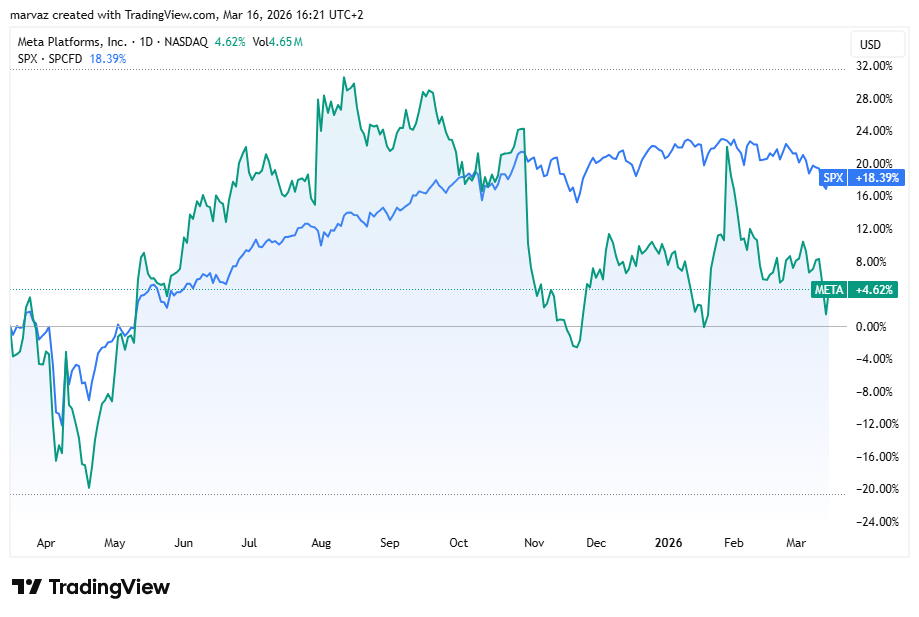Image resolution: width=919 pixels, height=617 pixels.
Task: Click the TradingView logo icon
Action: point(26,587)
